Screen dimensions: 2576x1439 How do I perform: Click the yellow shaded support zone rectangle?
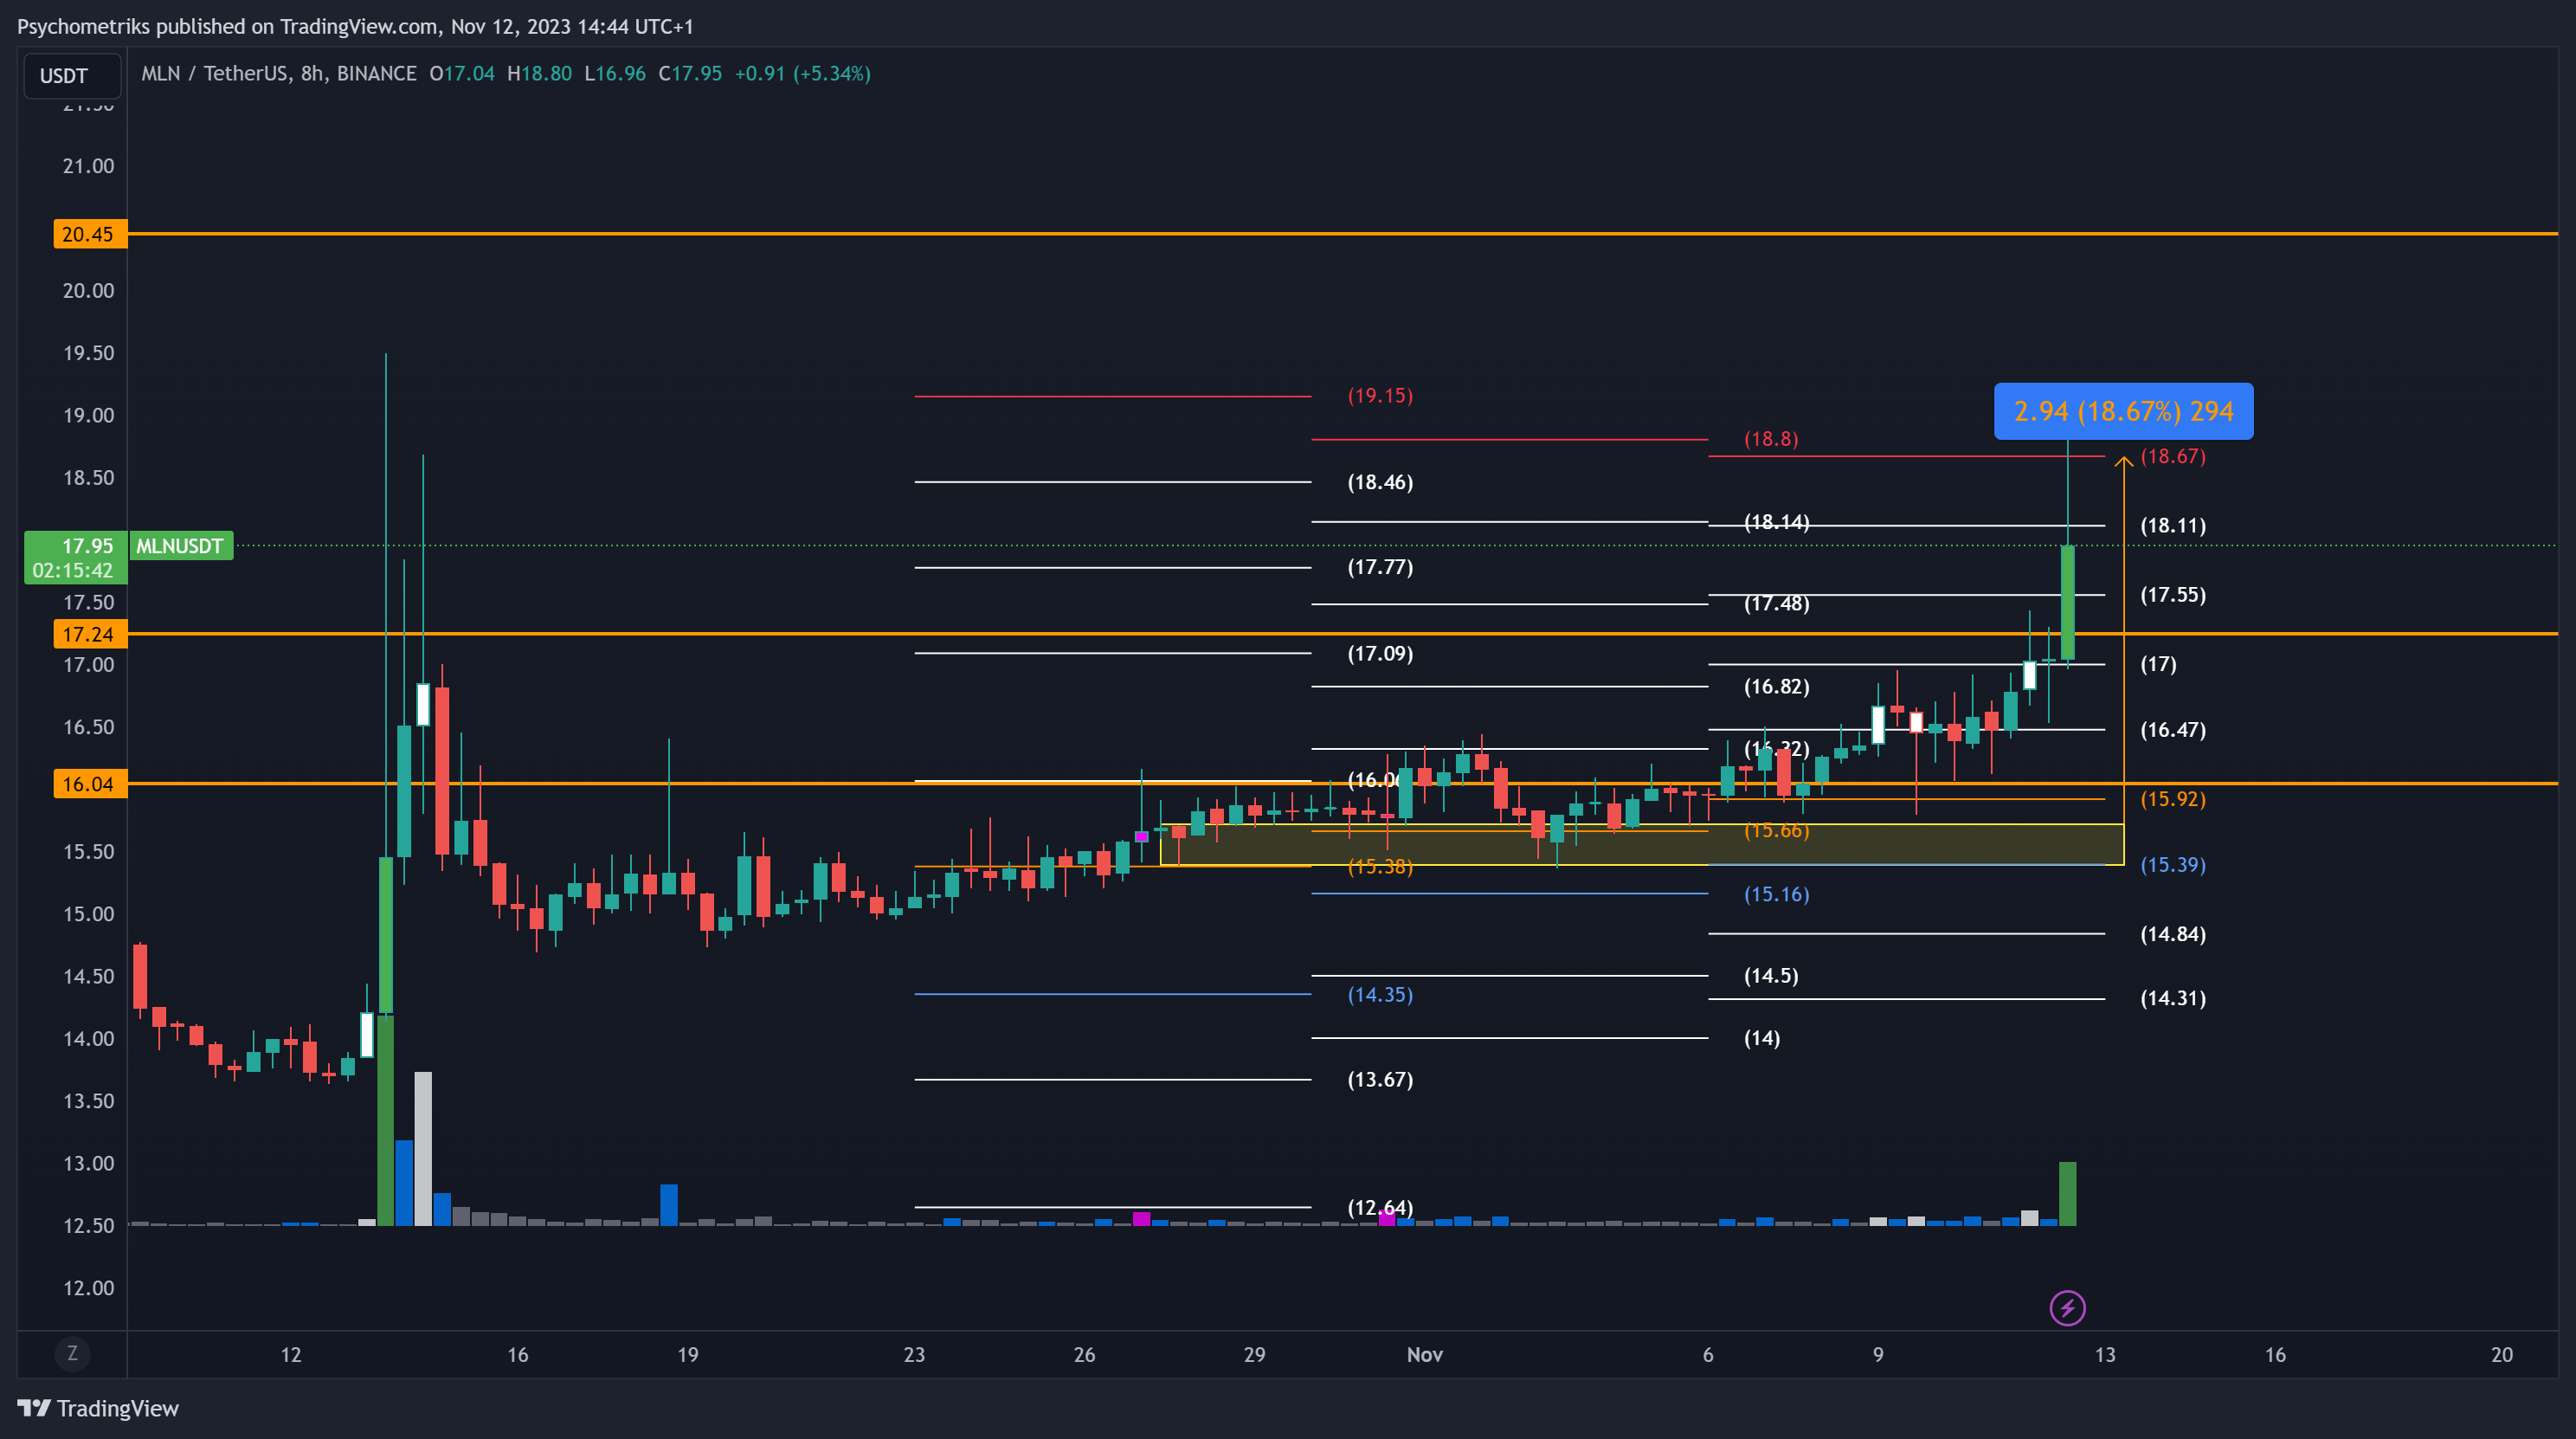point(1641,844)
